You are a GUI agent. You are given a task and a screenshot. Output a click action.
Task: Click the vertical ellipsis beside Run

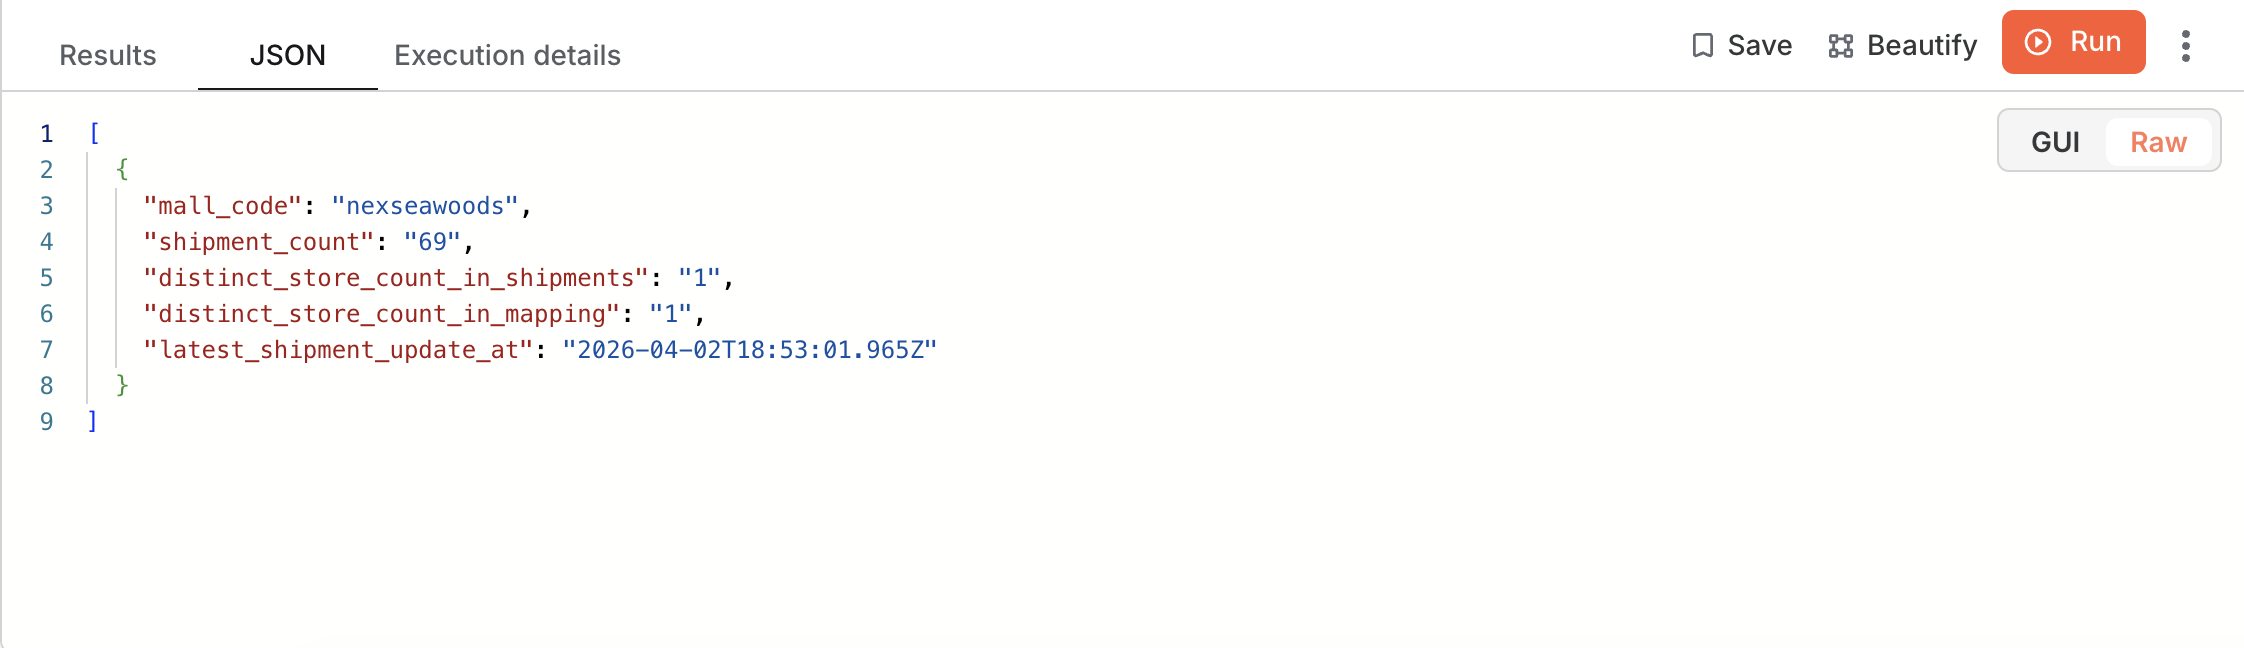tap(2184, 45)
